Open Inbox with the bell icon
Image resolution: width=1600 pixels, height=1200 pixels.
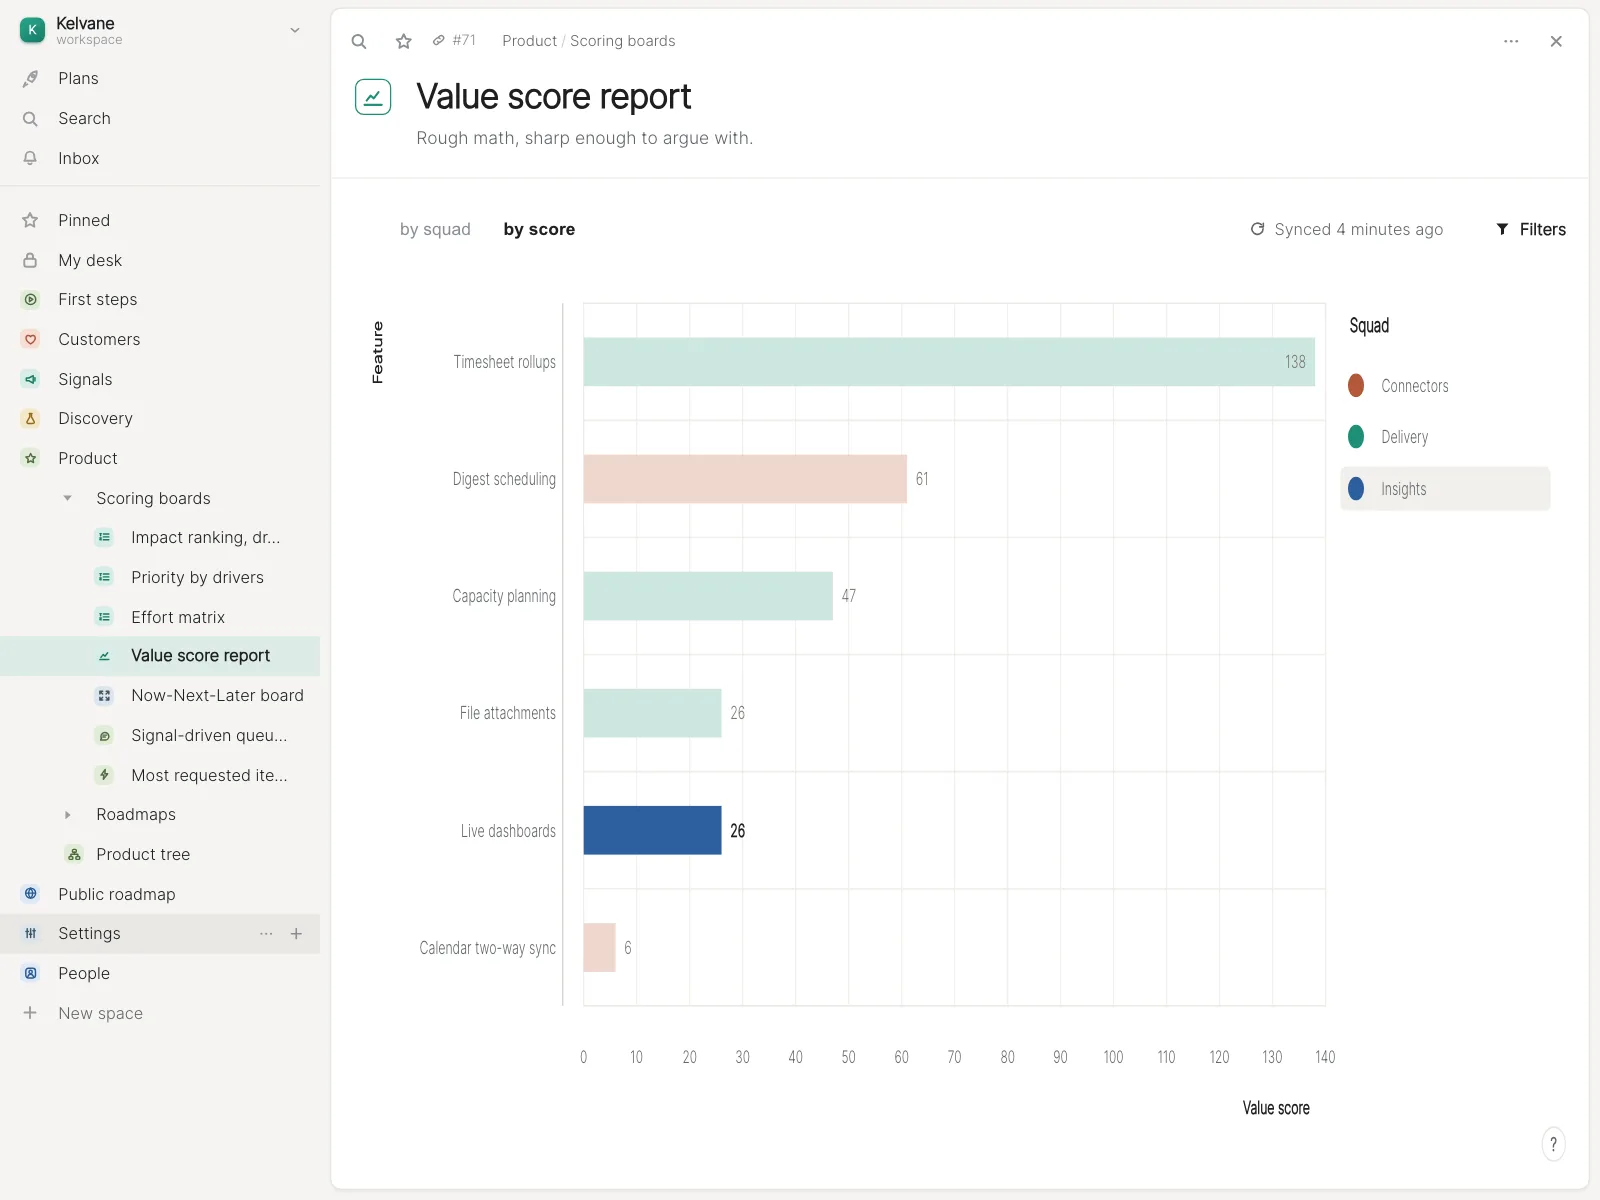click(x=30, y=158)
